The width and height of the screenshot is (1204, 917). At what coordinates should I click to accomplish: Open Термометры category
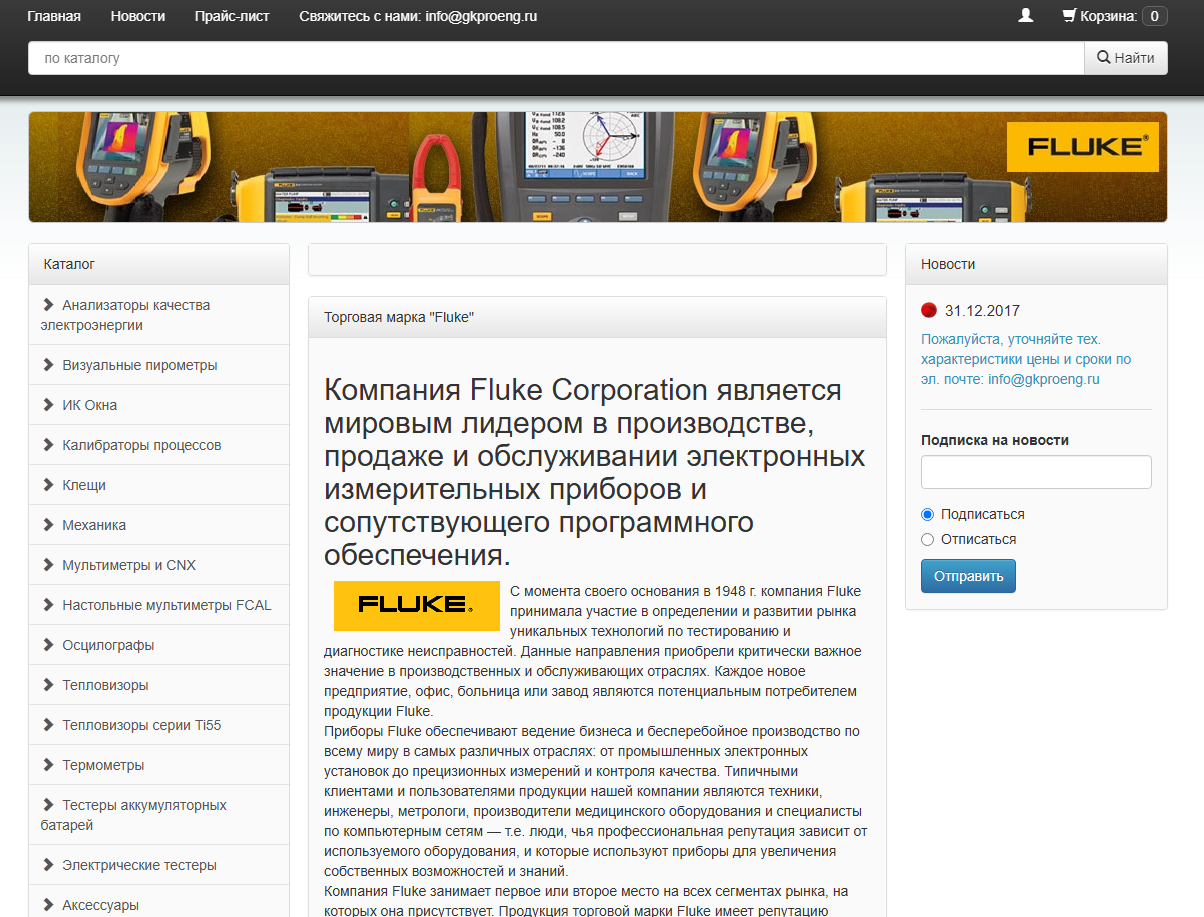(159, 765)
